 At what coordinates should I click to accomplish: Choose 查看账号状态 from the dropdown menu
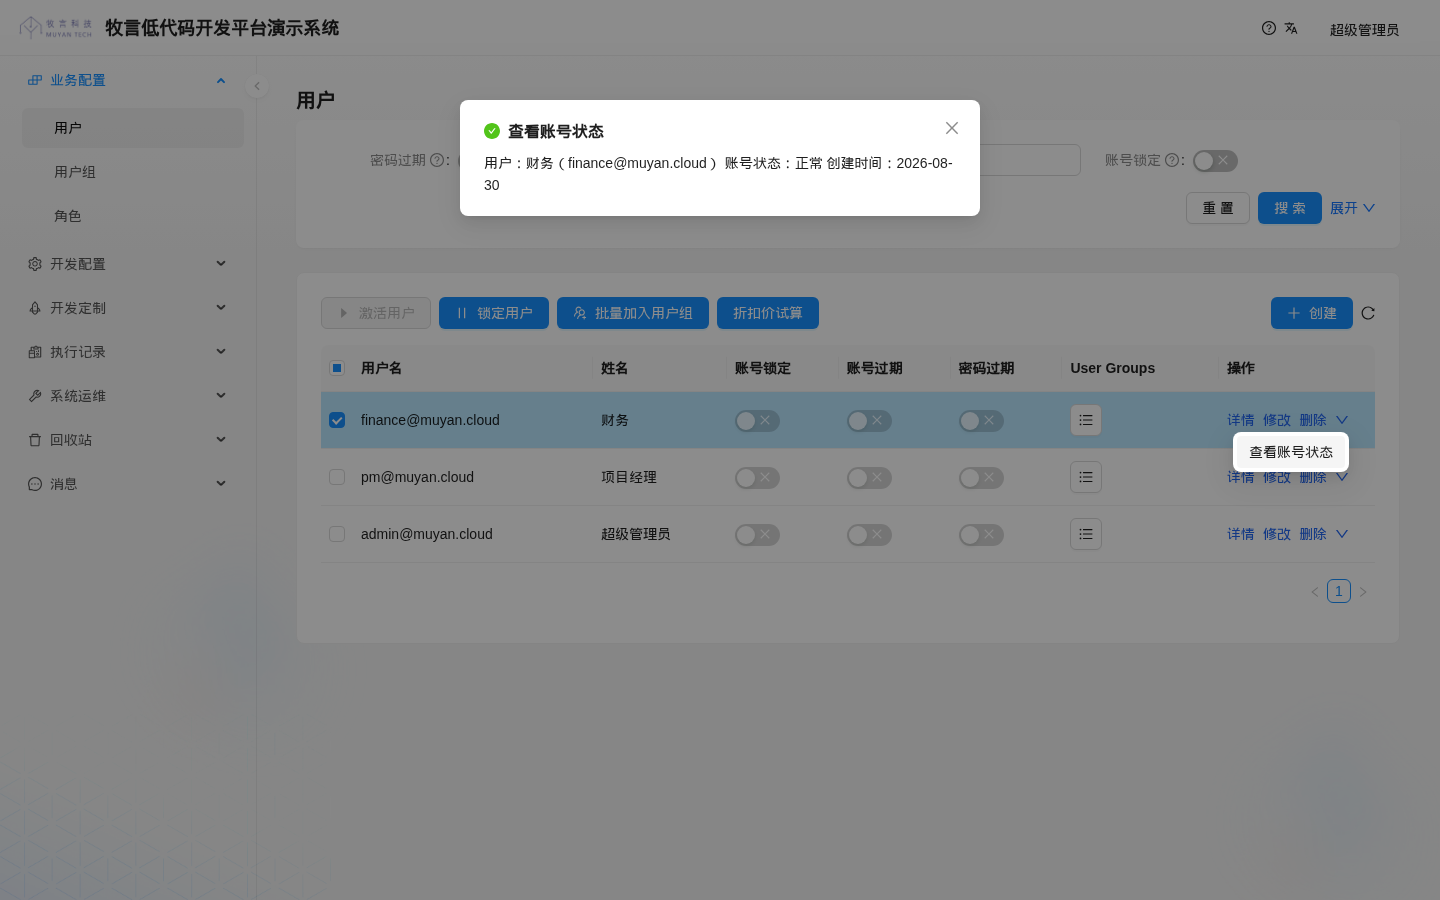click(x=1291, y=452)
